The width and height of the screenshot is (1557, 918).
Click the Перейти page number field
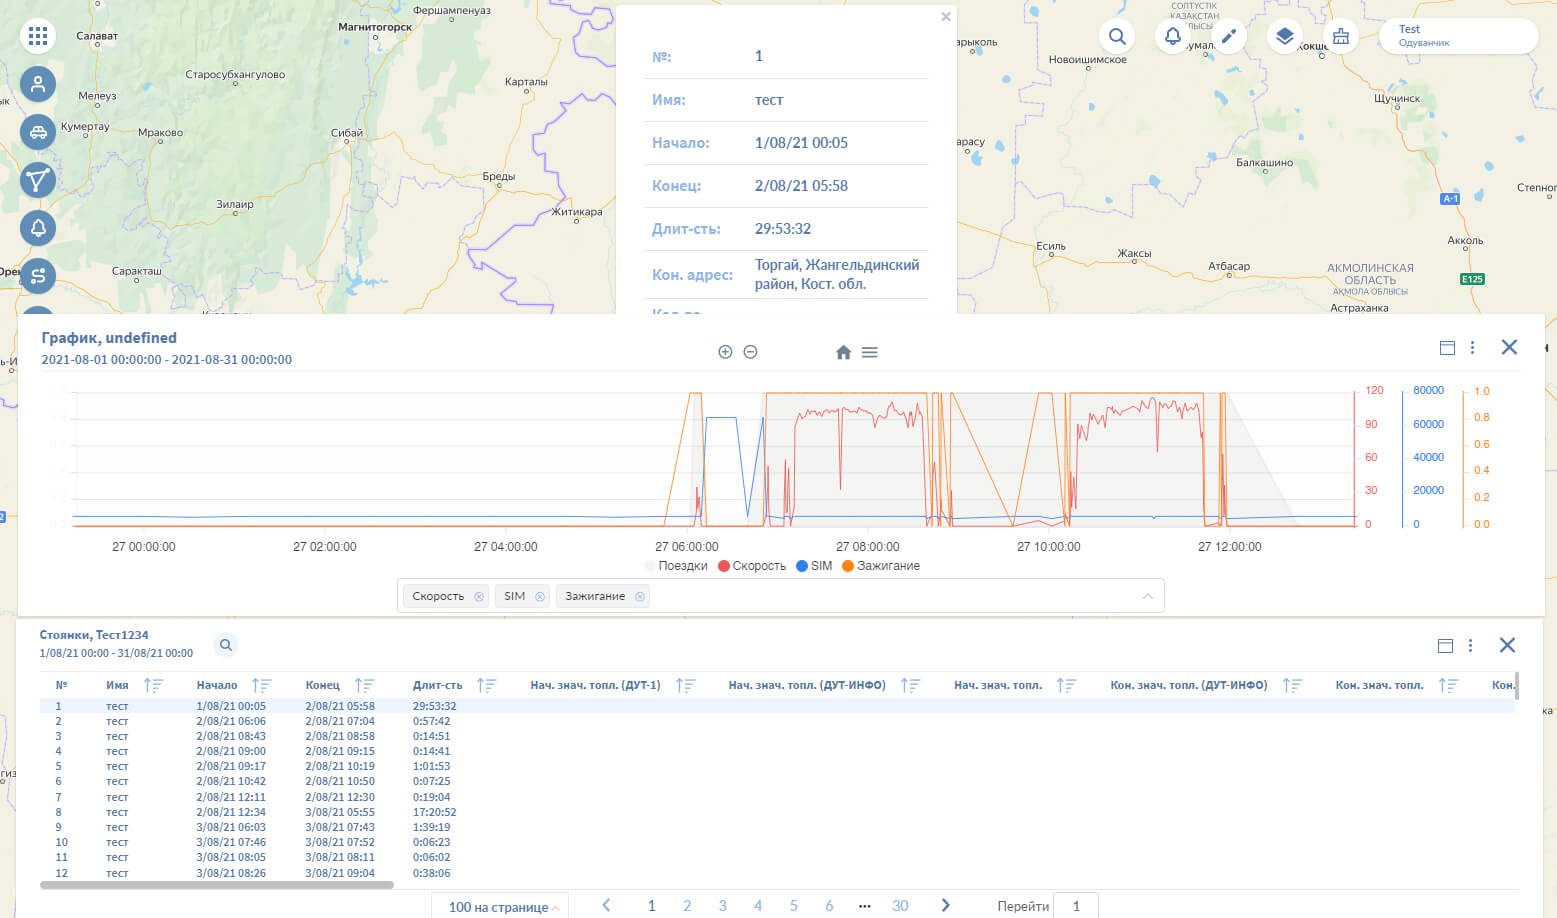point(1076,906)
